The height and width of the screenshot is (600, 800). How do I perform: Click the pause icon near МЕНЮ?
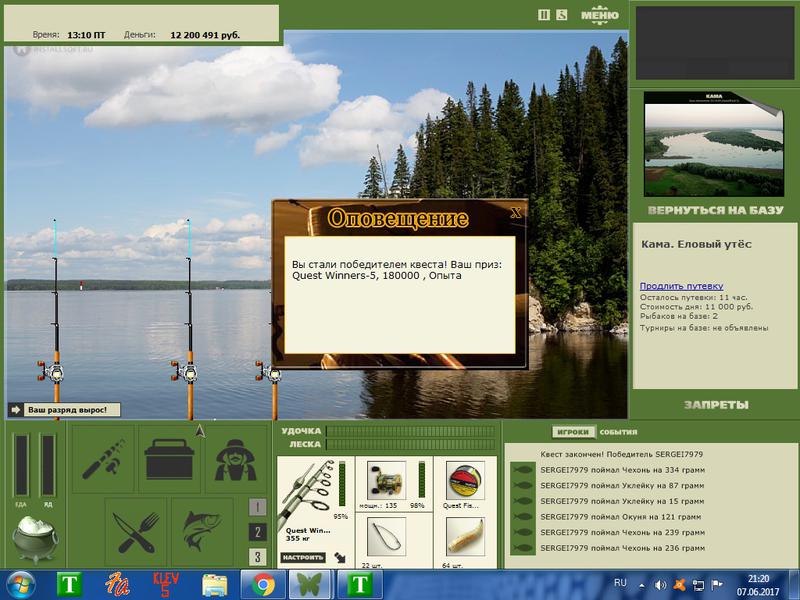[544, 15]
